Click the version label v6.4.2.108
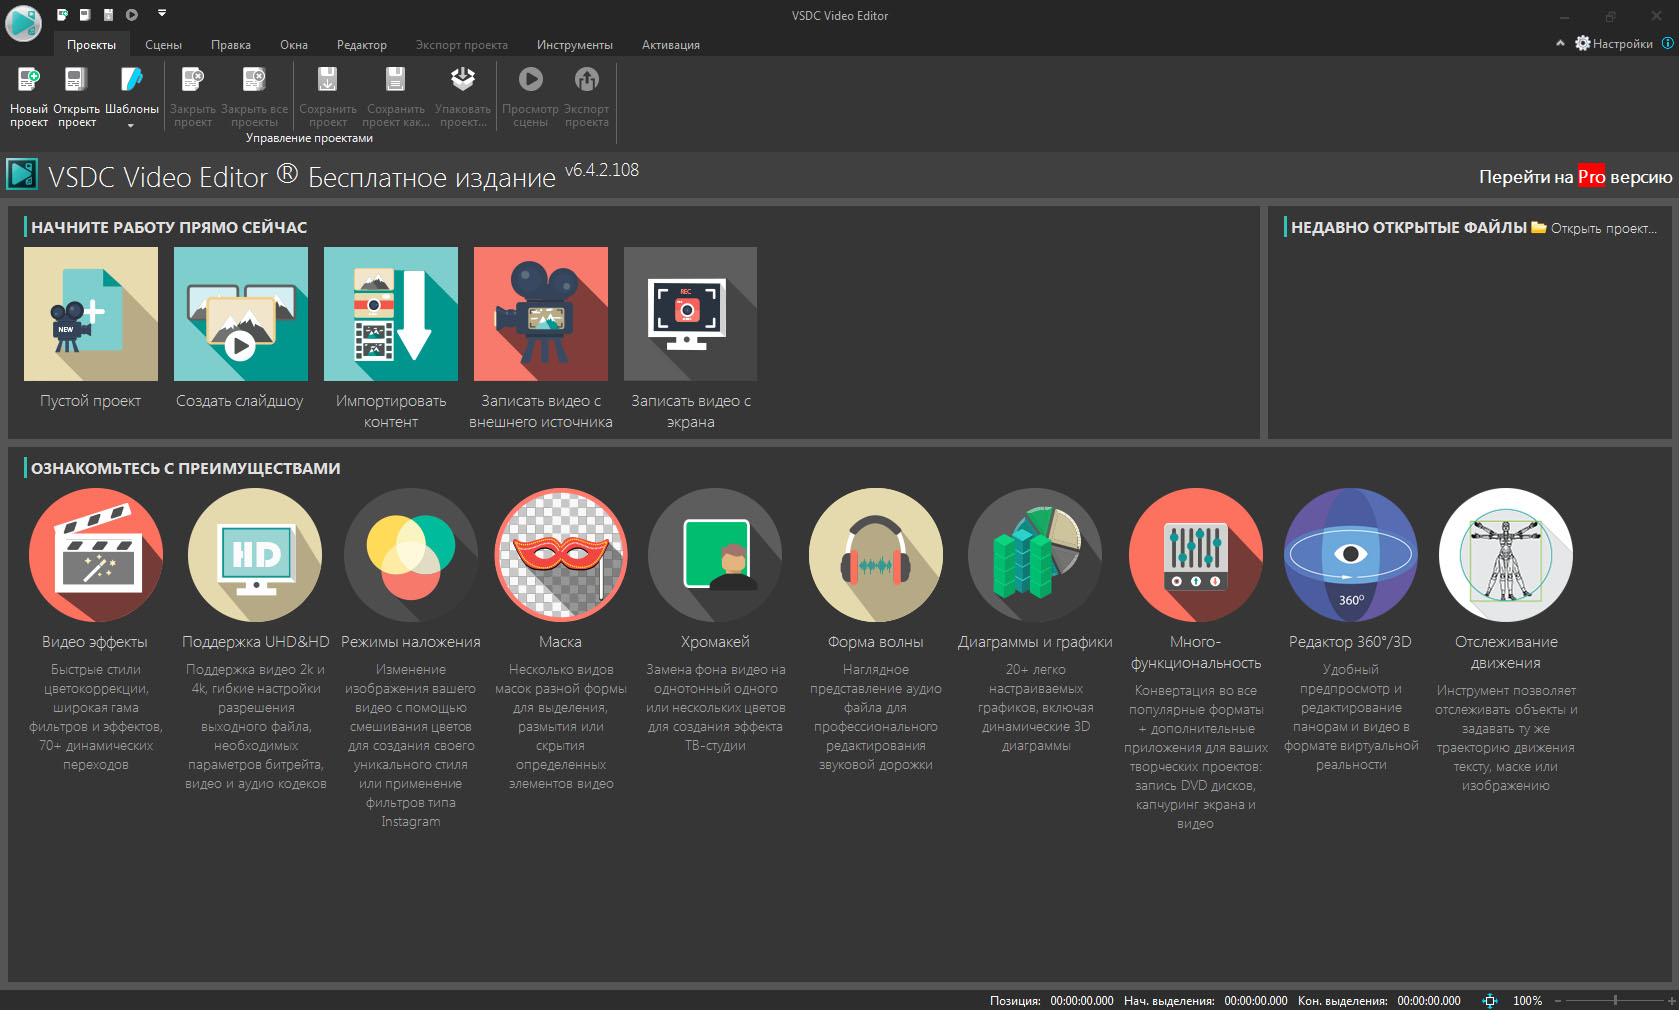 (602, 170)
